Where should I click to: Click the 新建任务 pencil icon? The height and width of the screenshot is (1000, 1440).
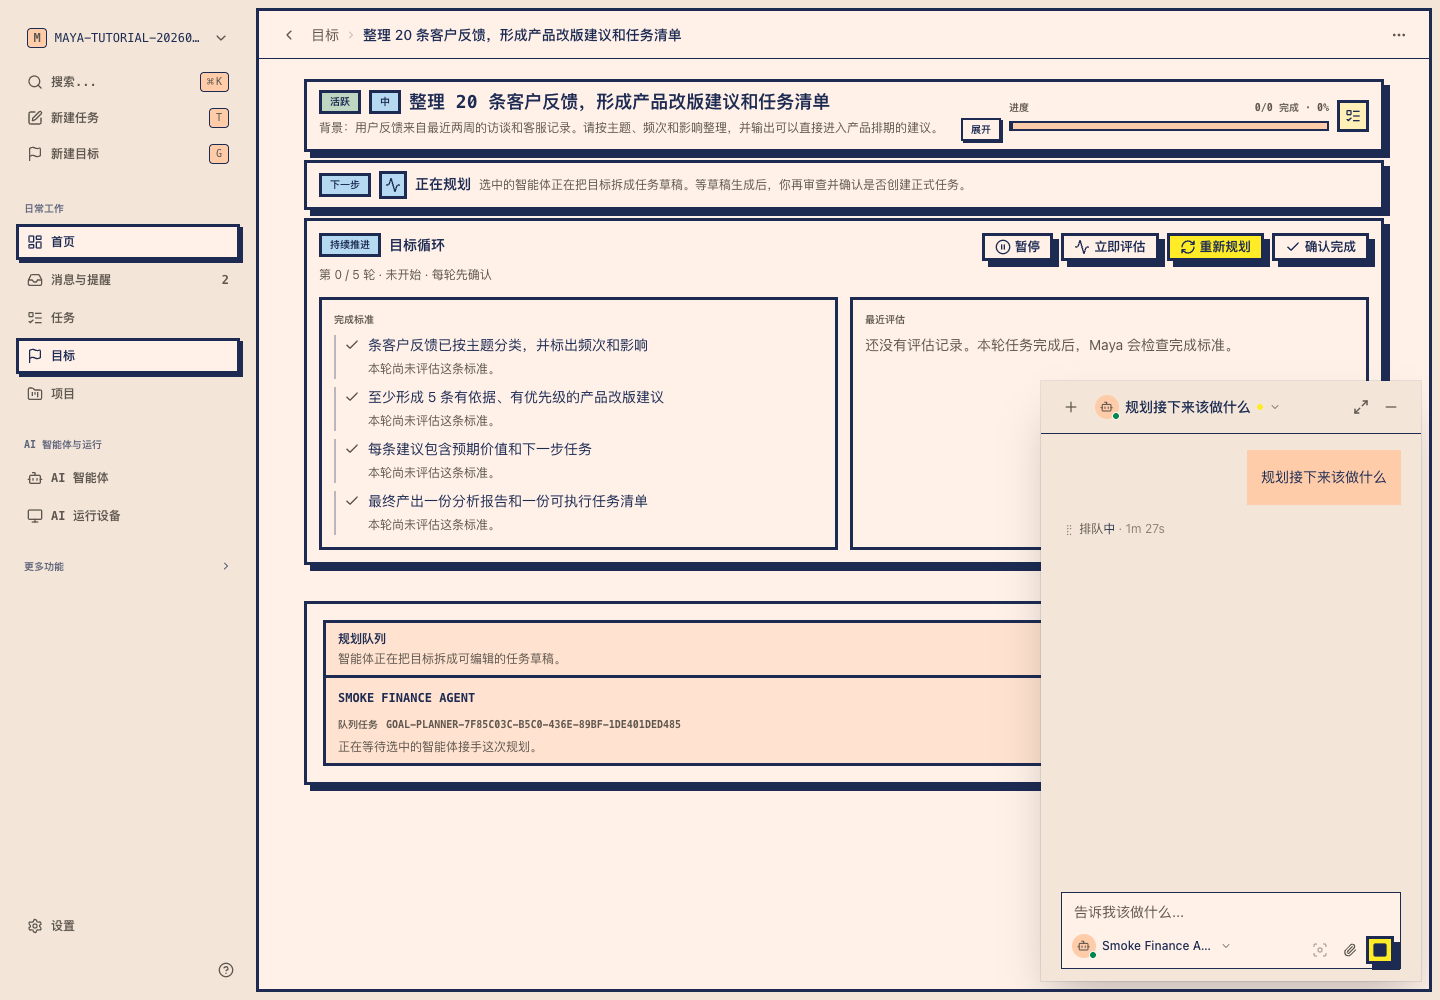point(35,118)
